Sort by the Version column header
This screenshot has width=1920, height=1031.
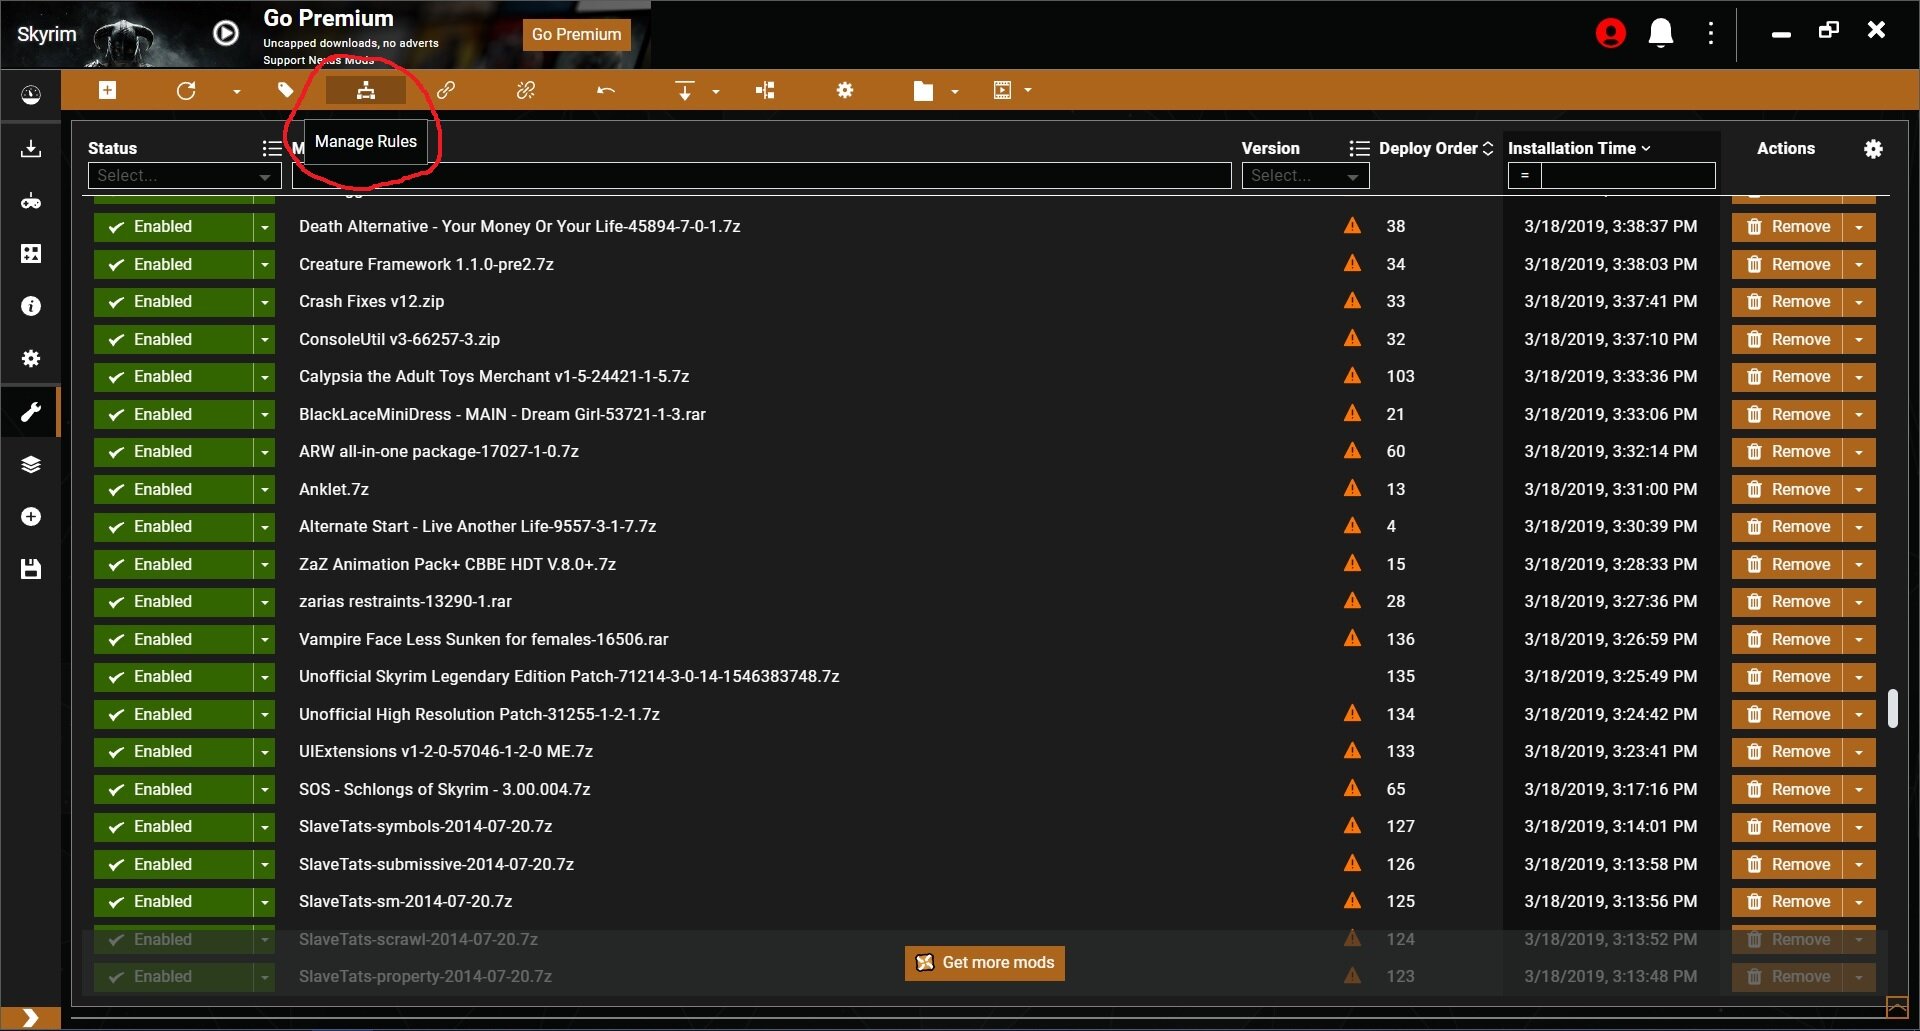point(1270,148)
